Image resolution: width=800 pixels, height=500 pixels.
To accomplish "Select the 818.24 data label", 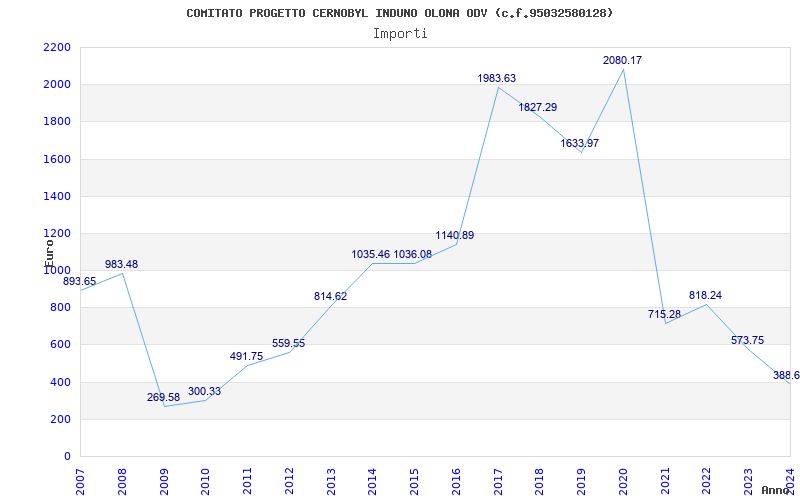I will [706, 295].
